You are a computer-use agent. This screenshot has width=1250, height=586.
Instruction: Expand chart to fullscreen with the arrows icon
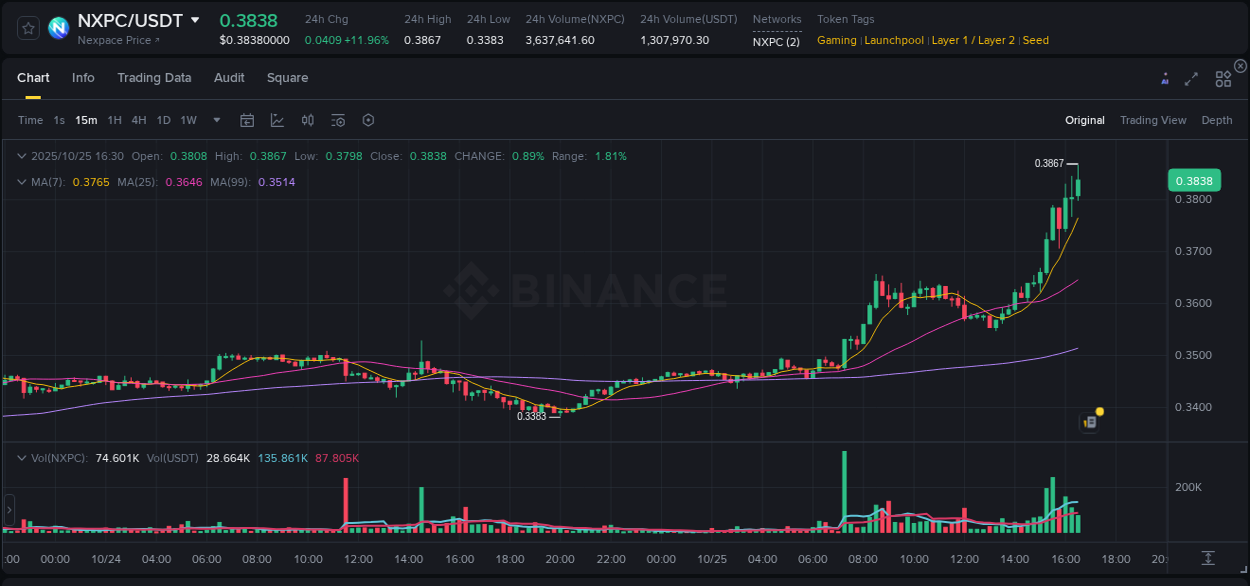click(1191, 77)
